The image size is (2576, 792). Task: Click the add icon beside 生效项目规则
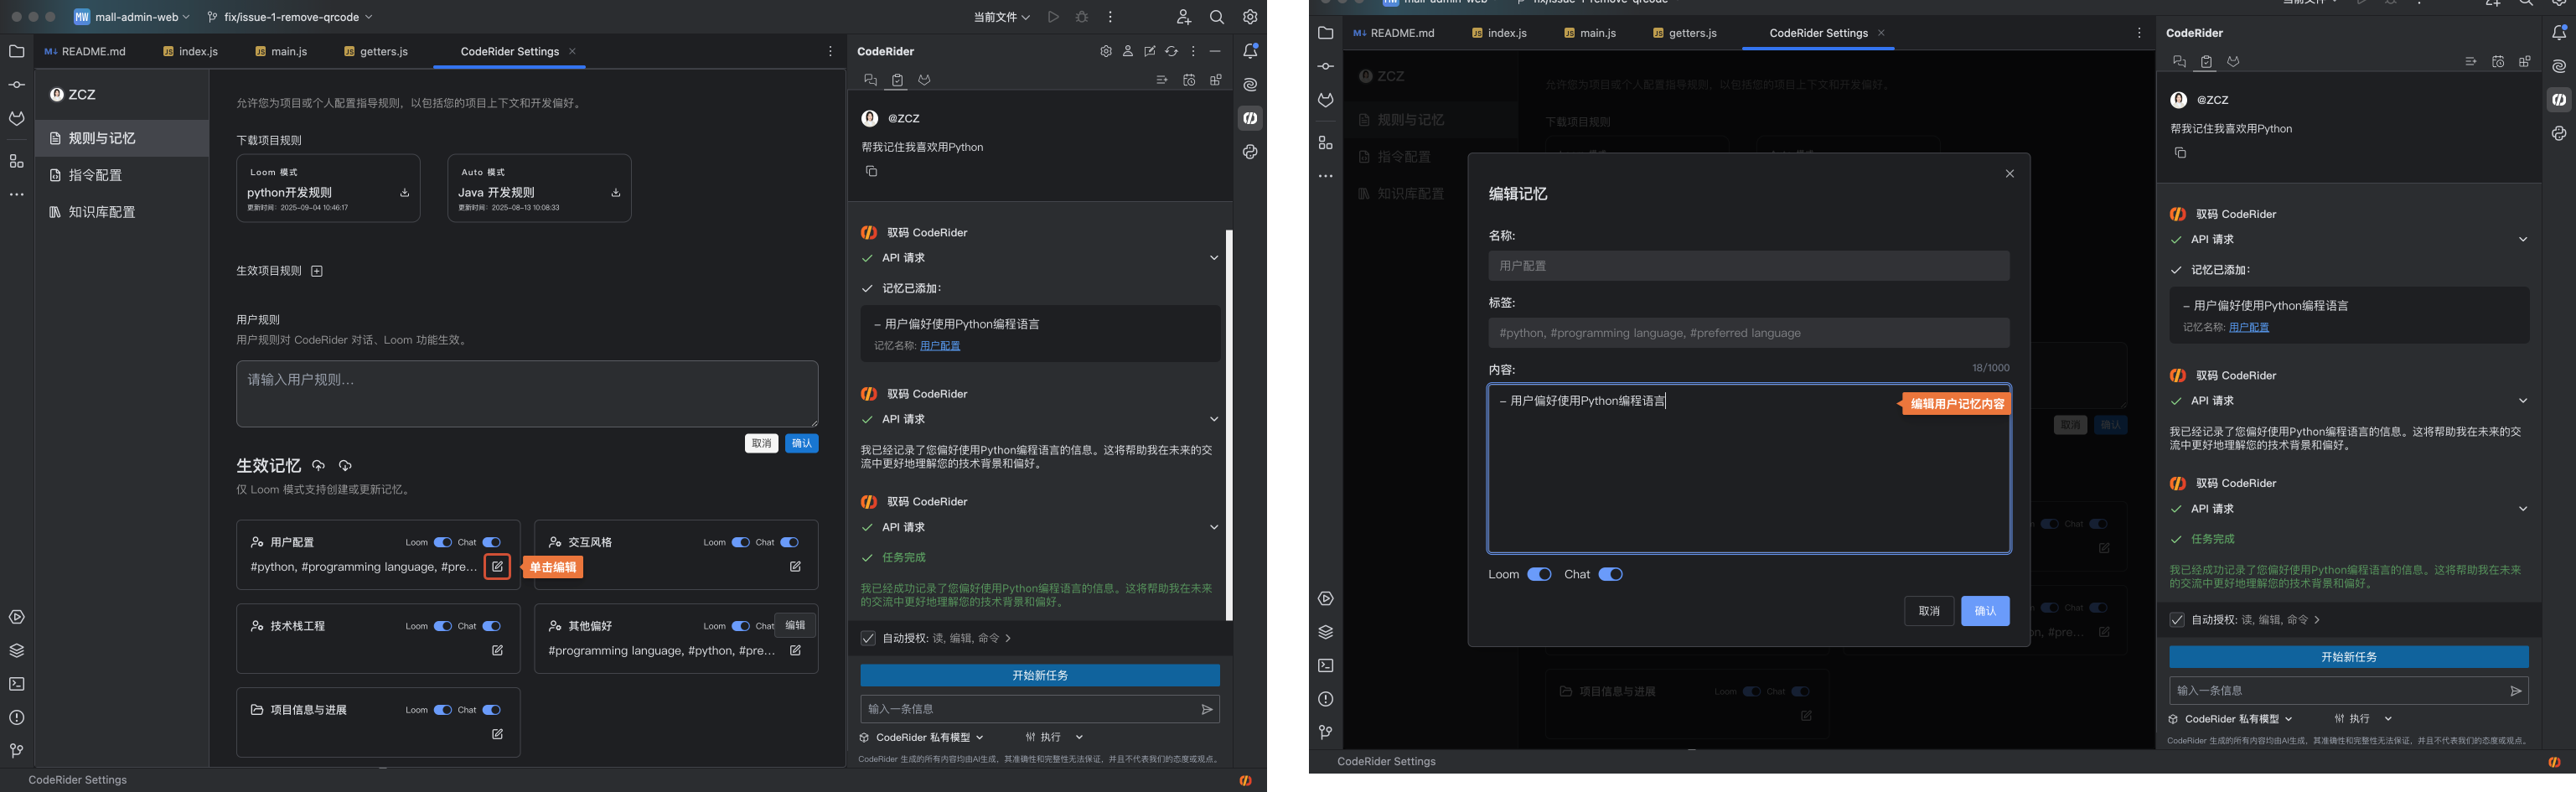pos(317,271)
